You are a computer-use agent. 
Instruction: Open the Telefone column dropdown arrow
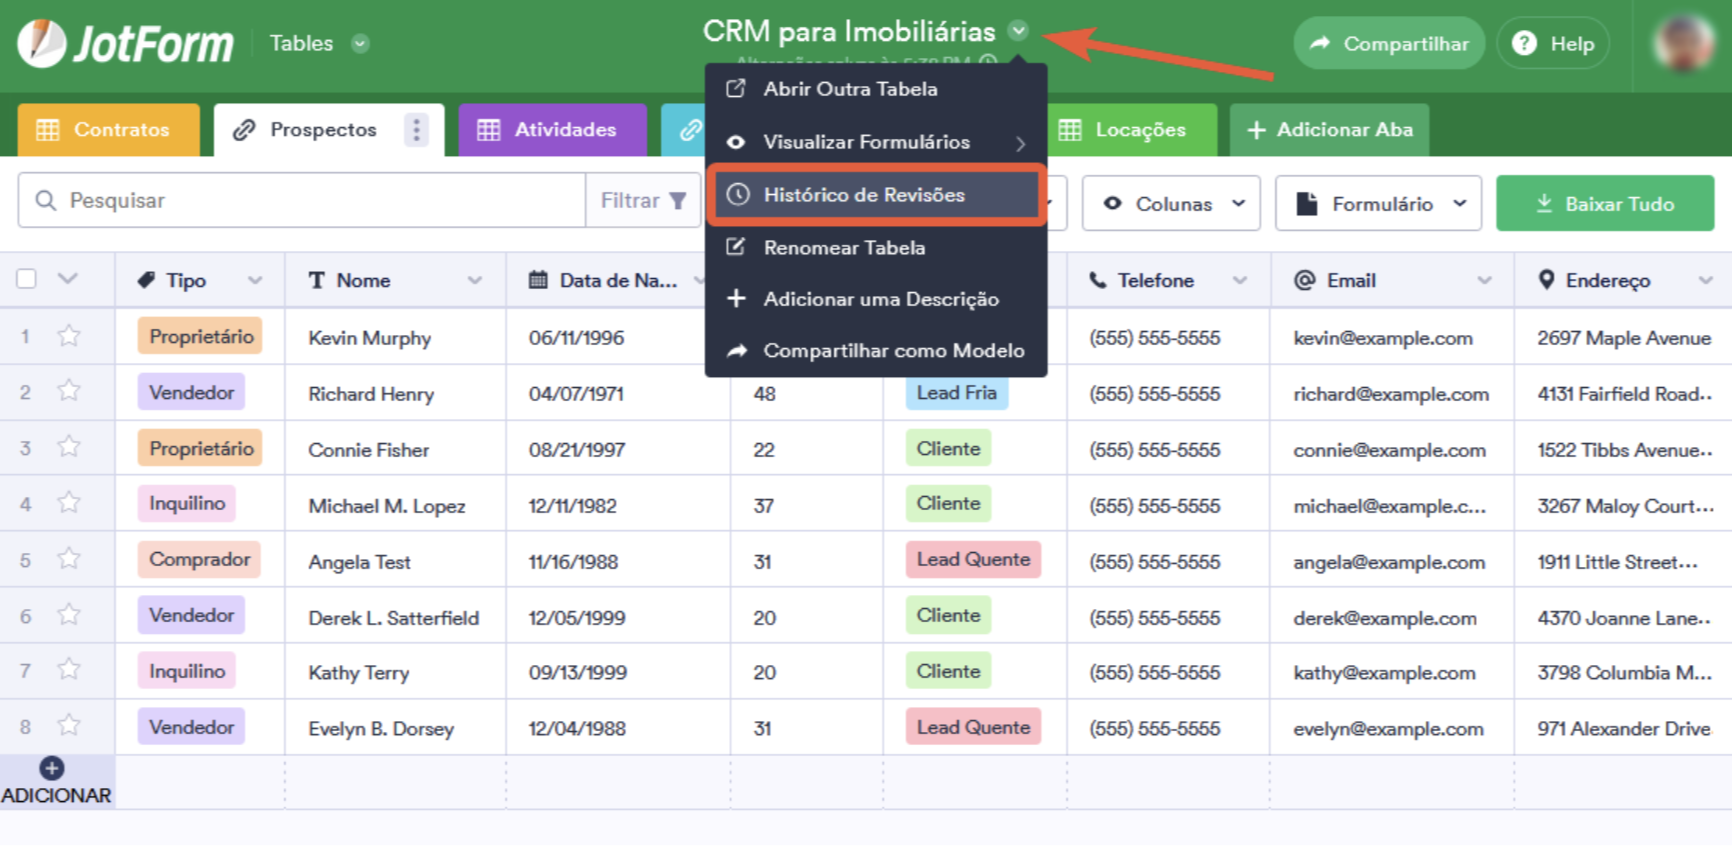tap(1240, 281)
